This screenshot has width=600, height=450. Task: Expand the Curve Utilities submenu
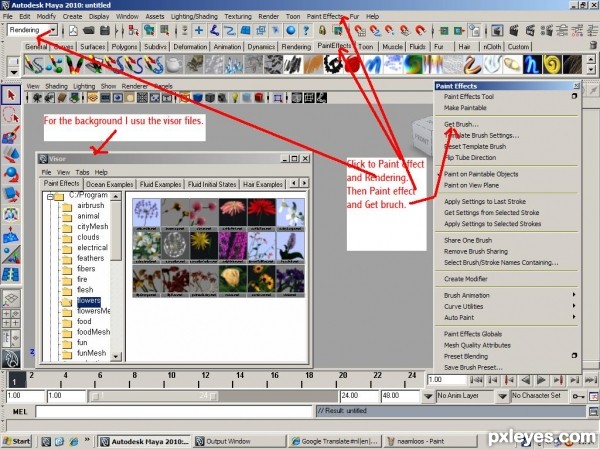coord(507,306)
